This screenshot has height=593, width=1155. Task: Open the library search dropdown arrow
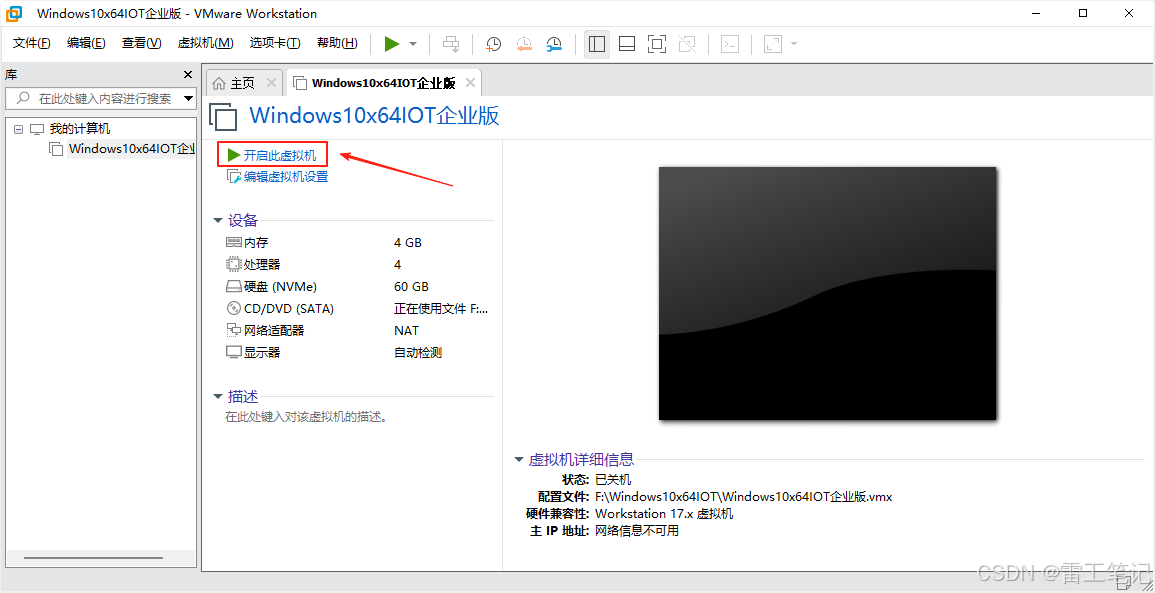(189, 98)
